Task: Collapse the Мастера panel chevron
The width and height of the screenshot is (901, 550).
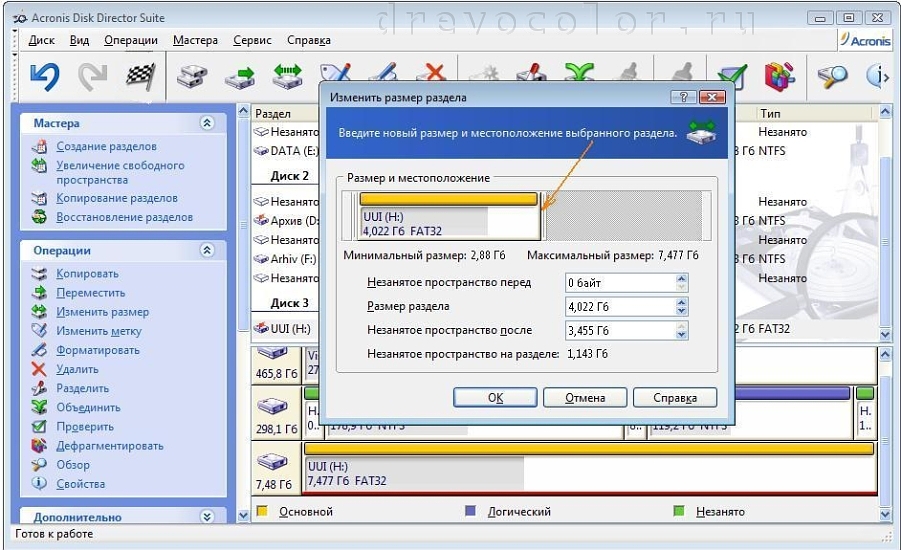Action: tap(207, 123)
